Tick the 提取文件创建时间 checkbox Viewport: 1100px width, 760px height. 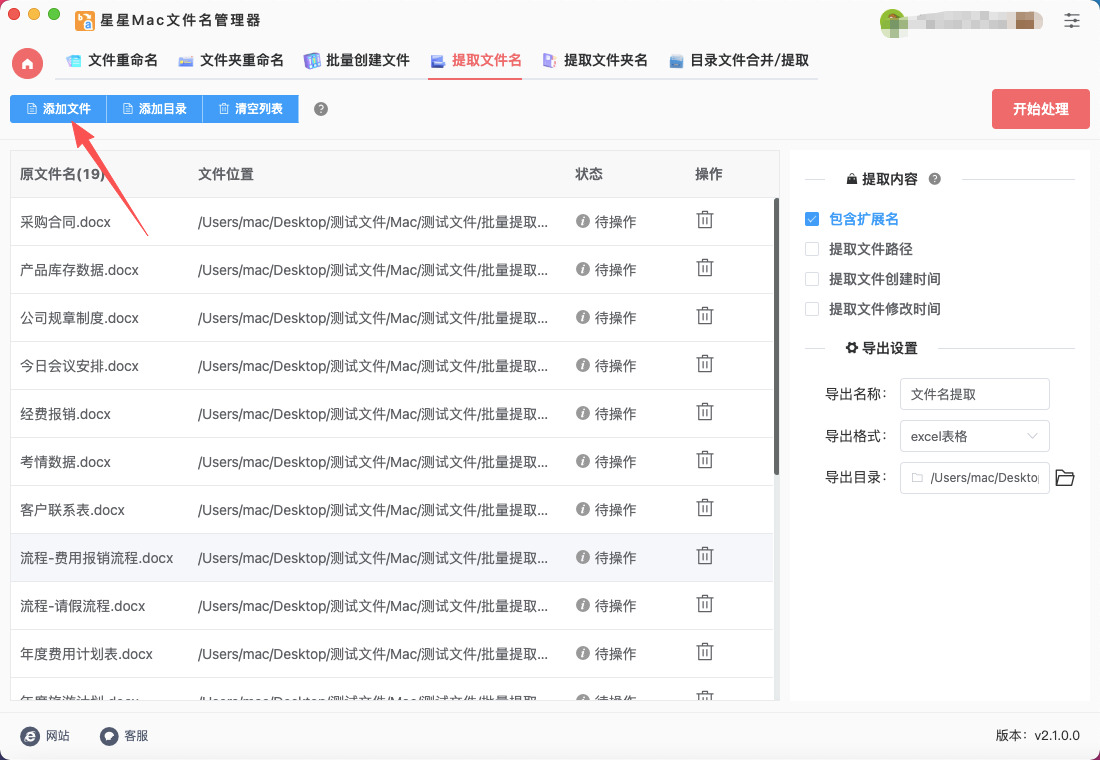(812, 279)
